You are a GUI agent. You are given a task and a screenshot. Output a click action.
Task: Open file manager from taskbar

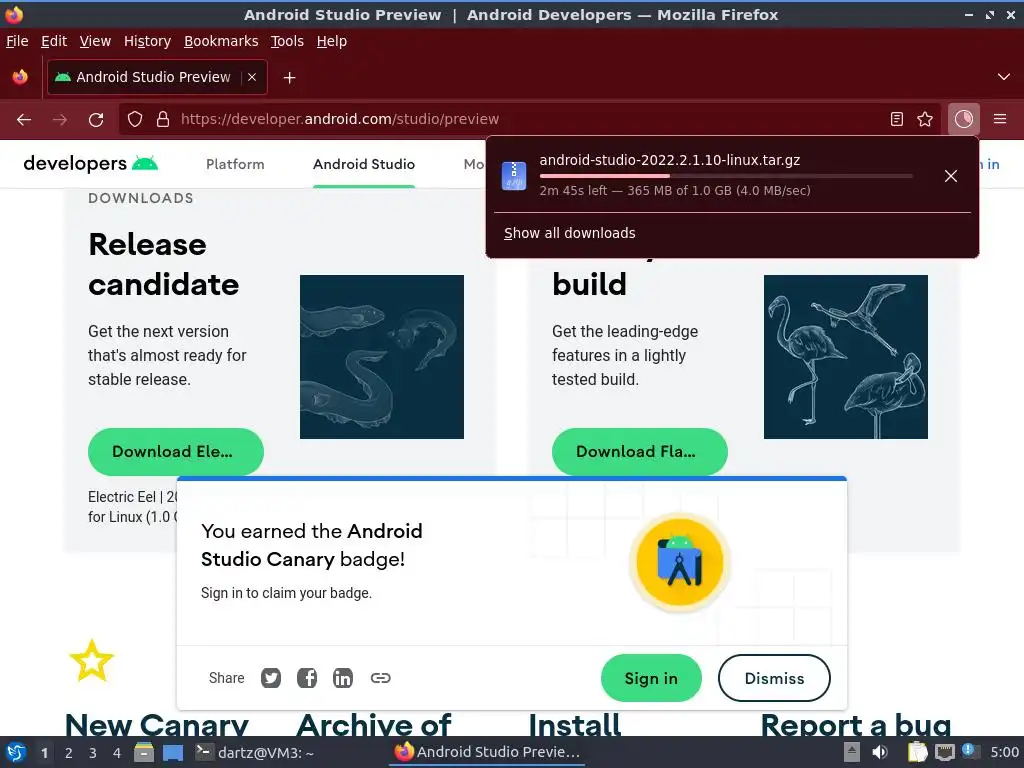pyautogui.click(x=144, y=752)
